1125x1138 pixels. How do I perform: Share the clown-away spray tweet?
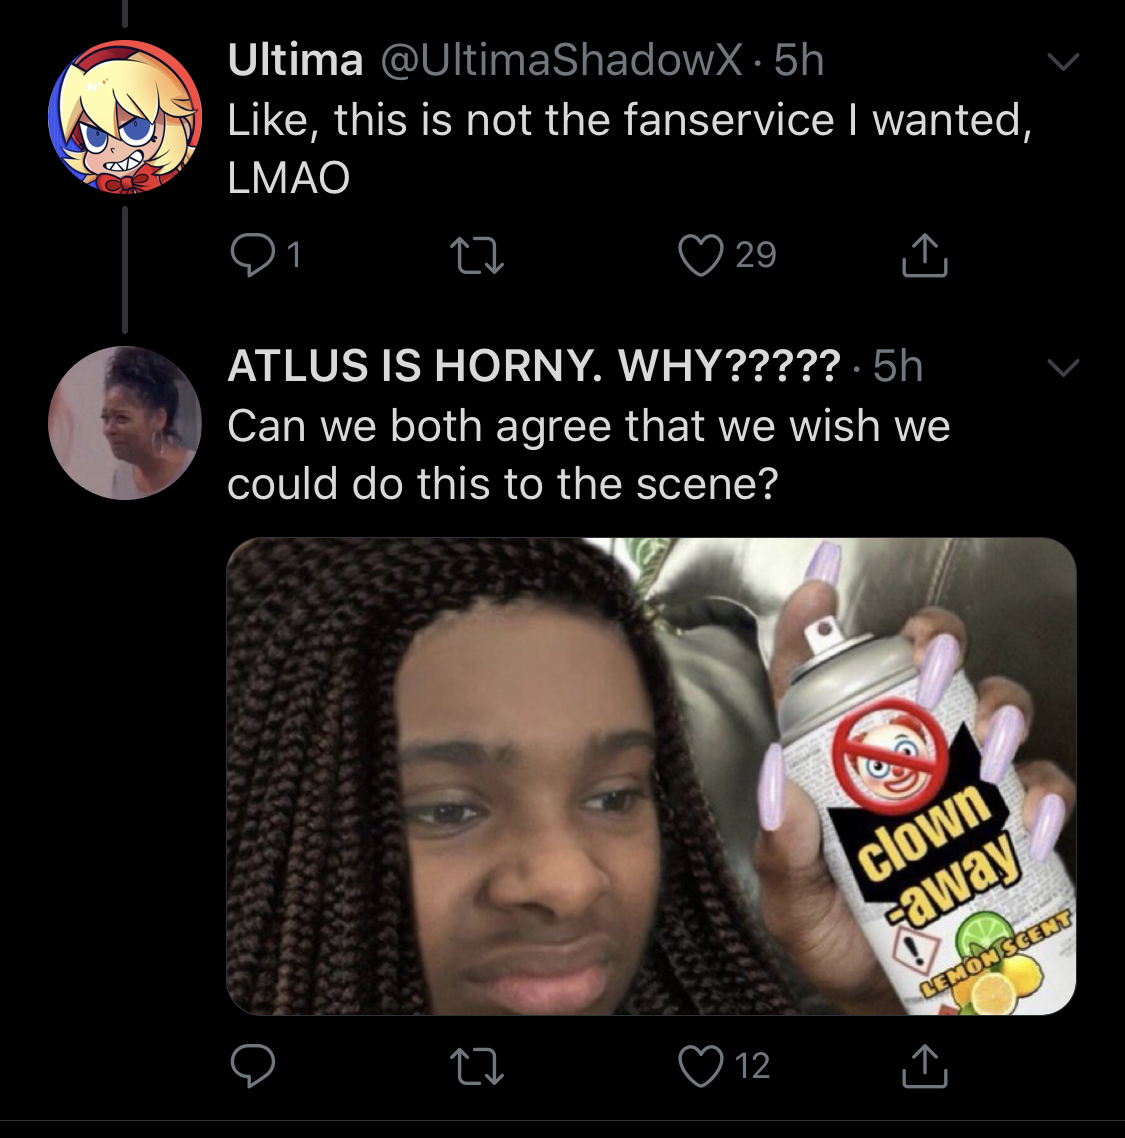(925, 1065)
